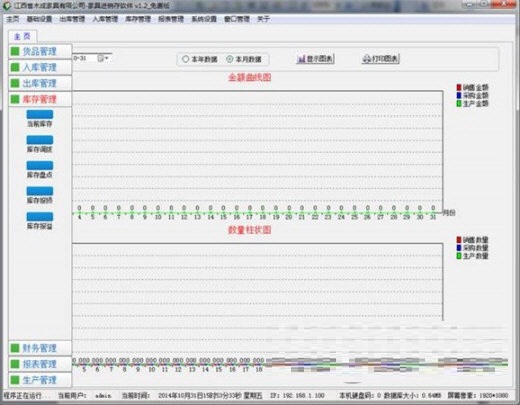Open the 报表管理 menu in menu bar
The height and width of the screenshot is (405, 520).
point(171,19)
